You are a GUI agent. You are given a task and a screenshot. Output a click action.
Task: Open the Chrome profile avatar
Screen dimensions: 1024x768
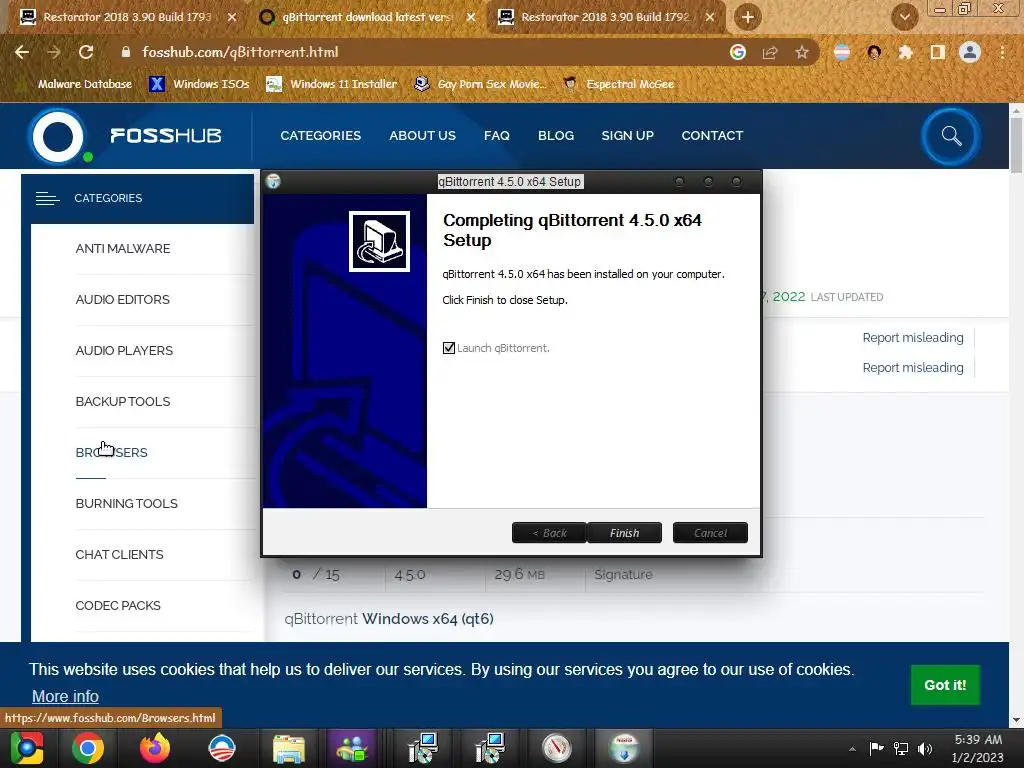click(x=970, y=52)
